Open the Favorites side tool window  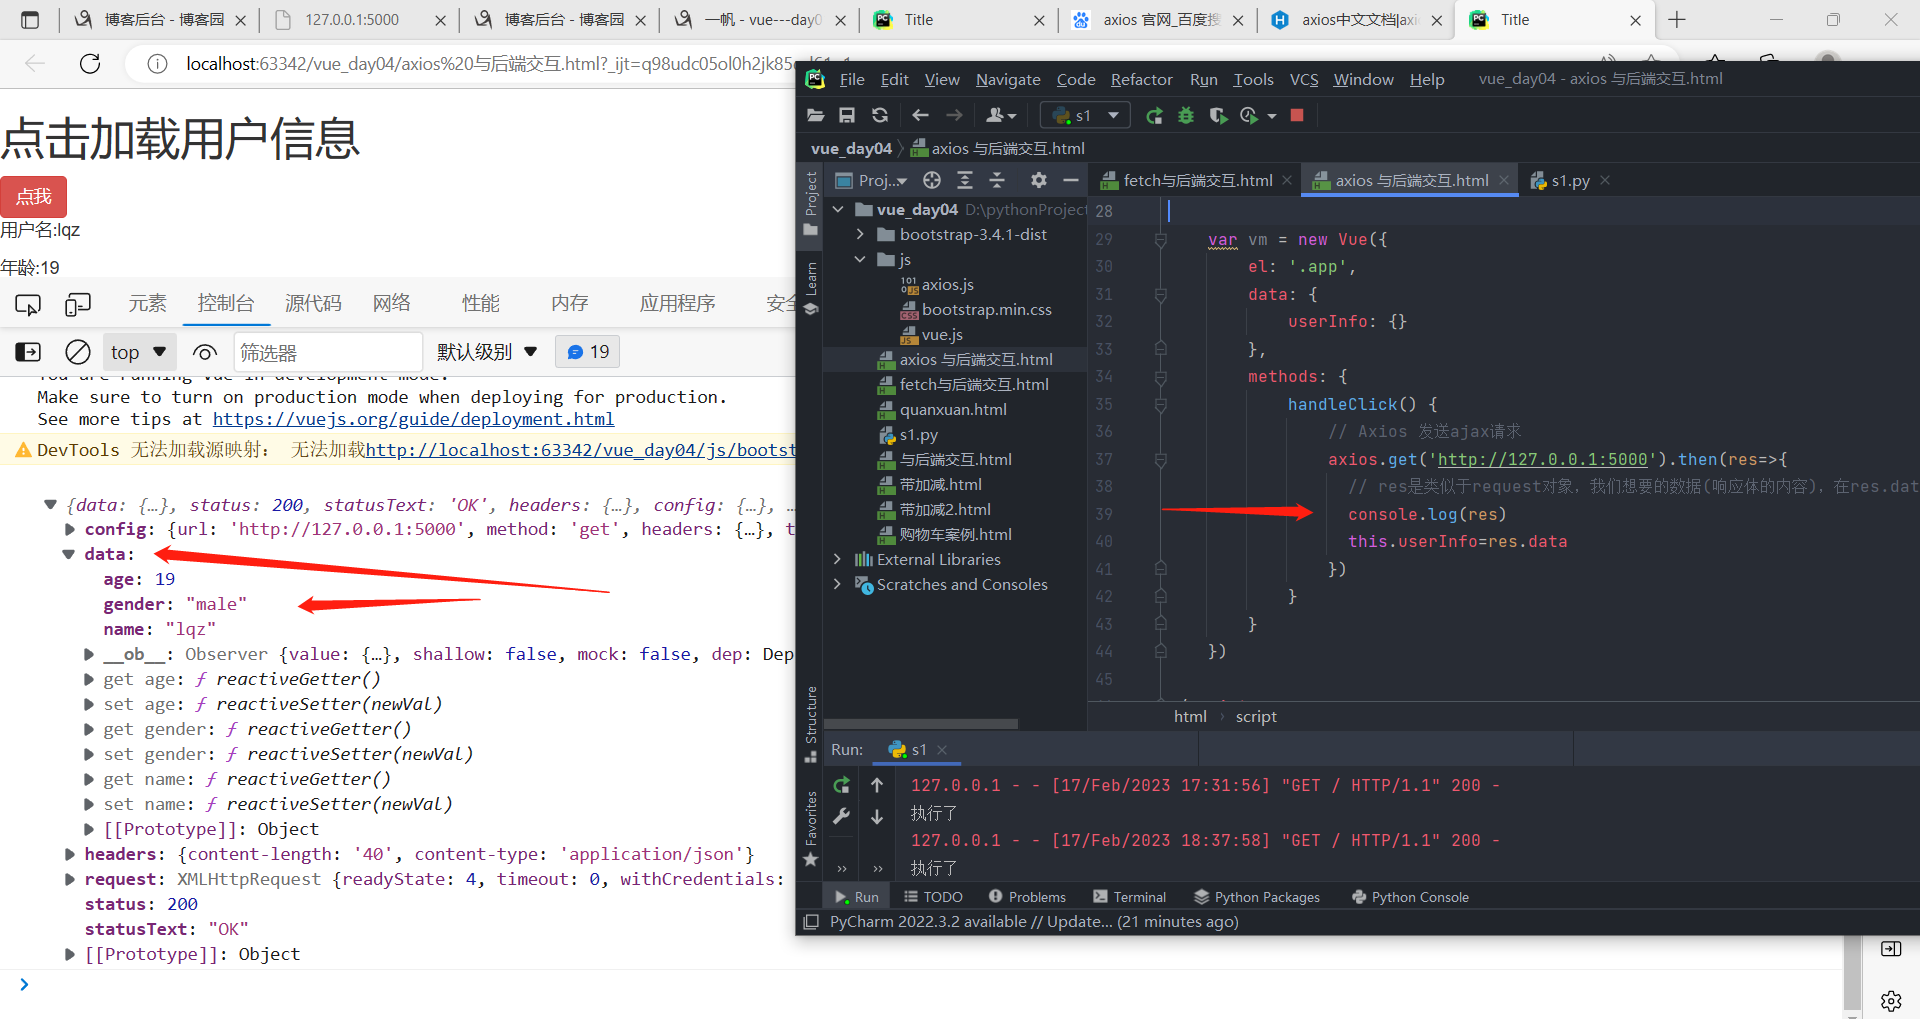(x=811, y=829)
